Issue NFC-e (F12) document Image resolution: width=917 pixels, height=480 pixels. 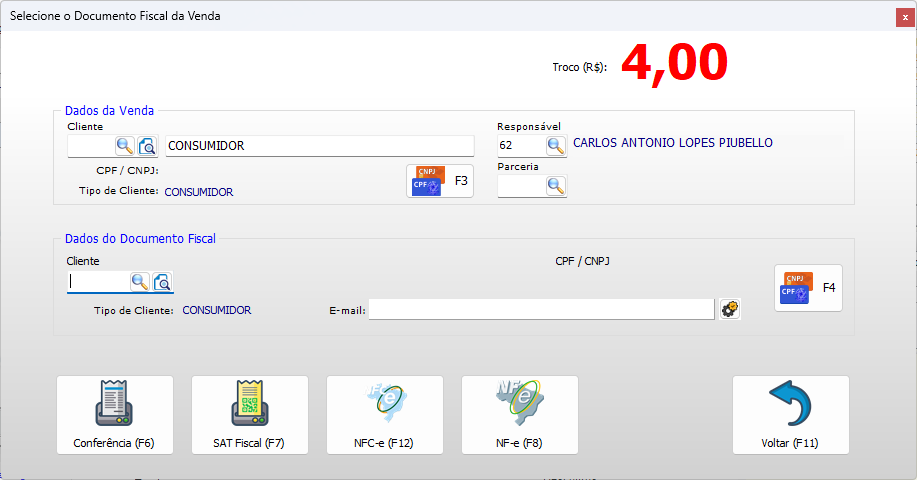pyautogui.click(x=385, y=415)
